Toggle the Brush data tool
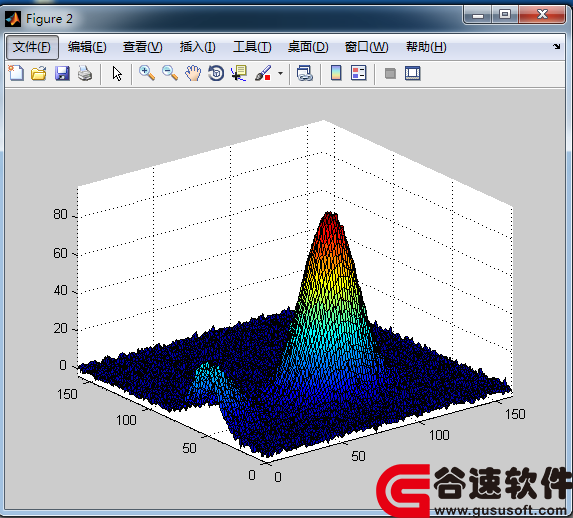 [263, 73]
